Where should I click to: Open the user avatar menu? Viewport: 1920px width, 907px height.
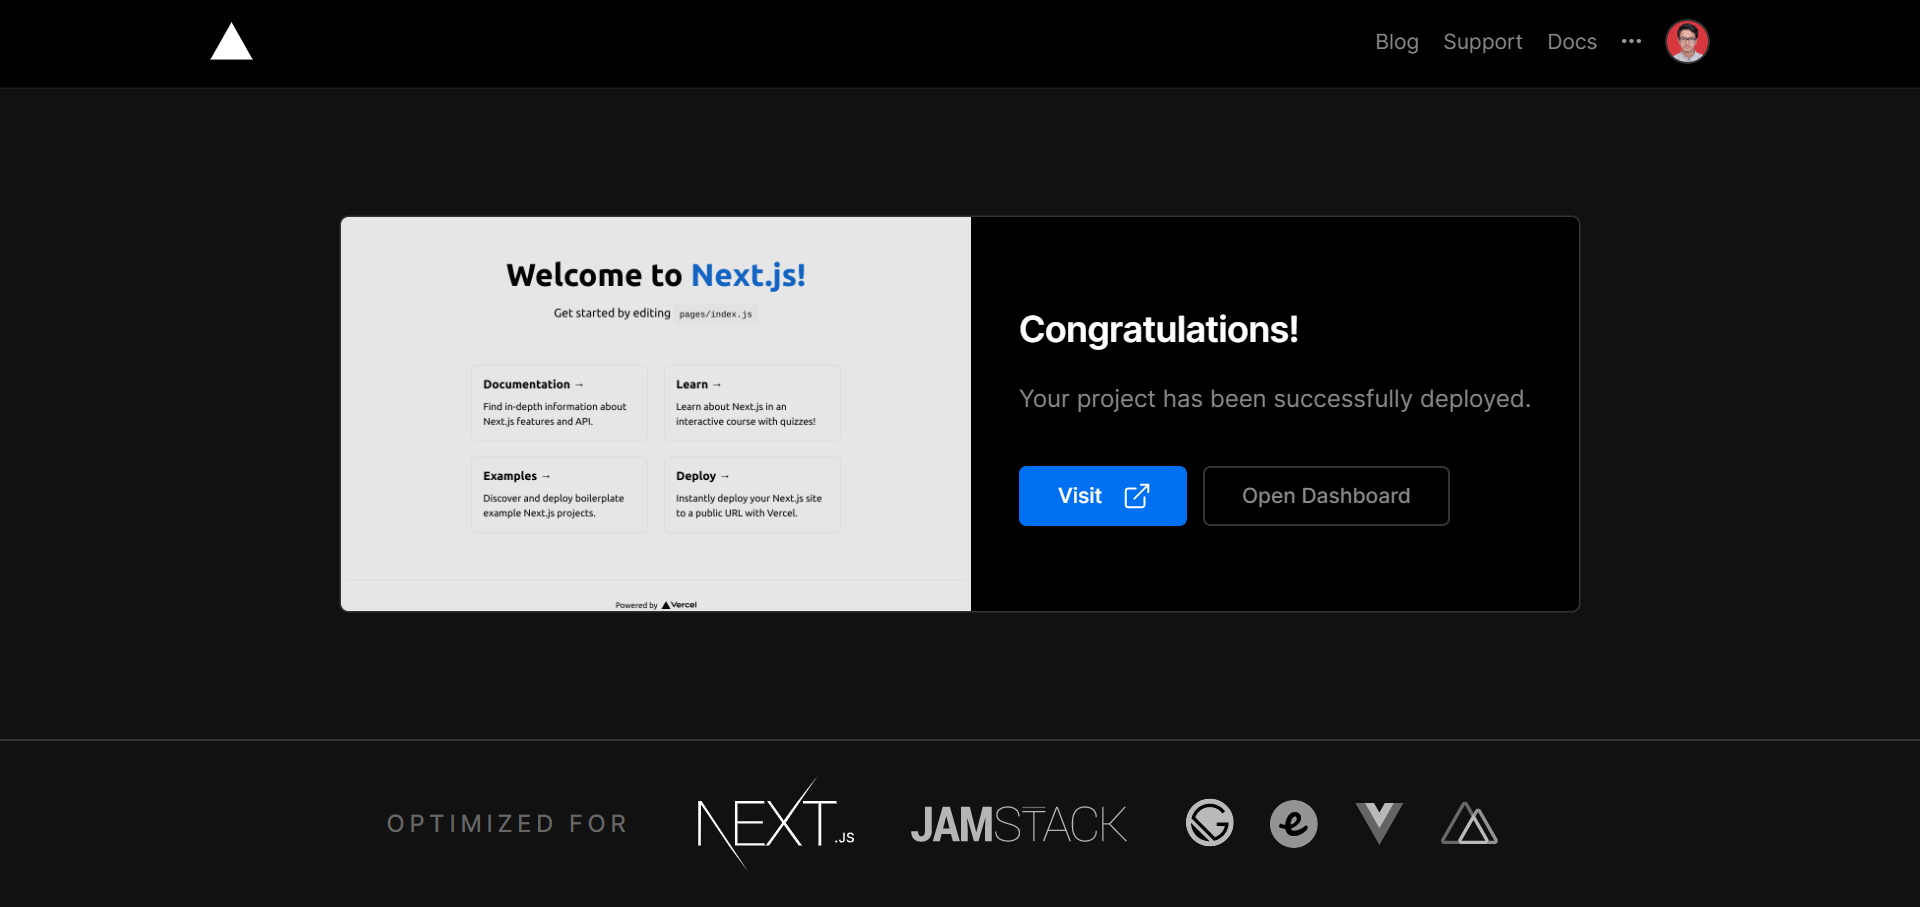coord(1687,42)
